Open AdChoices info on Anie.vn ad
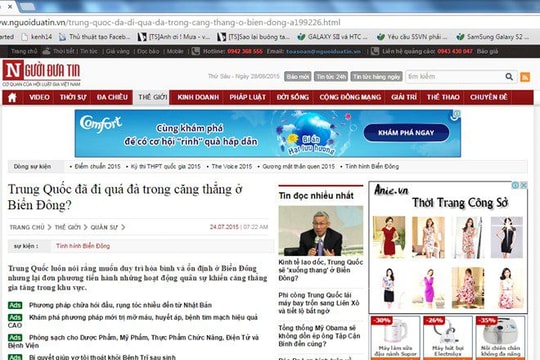Screen dimensions: 540x360 (516, 185)
